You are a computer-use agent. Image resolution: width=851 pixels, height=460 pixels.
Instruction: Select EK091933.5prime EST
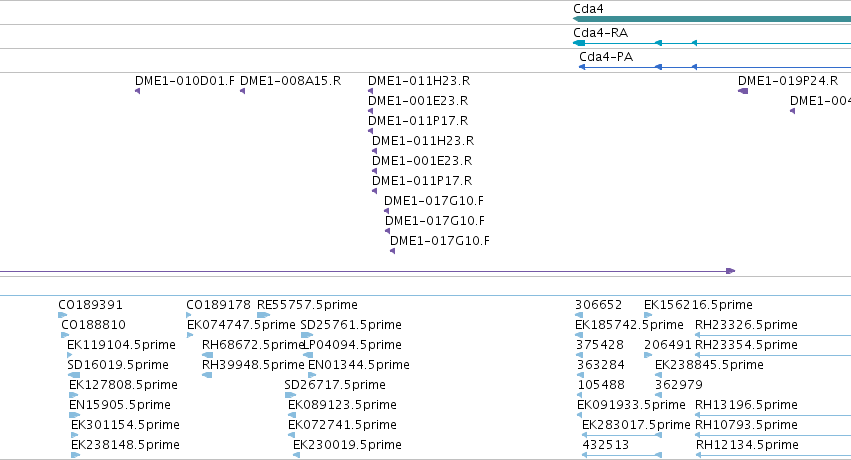(631, 405)
